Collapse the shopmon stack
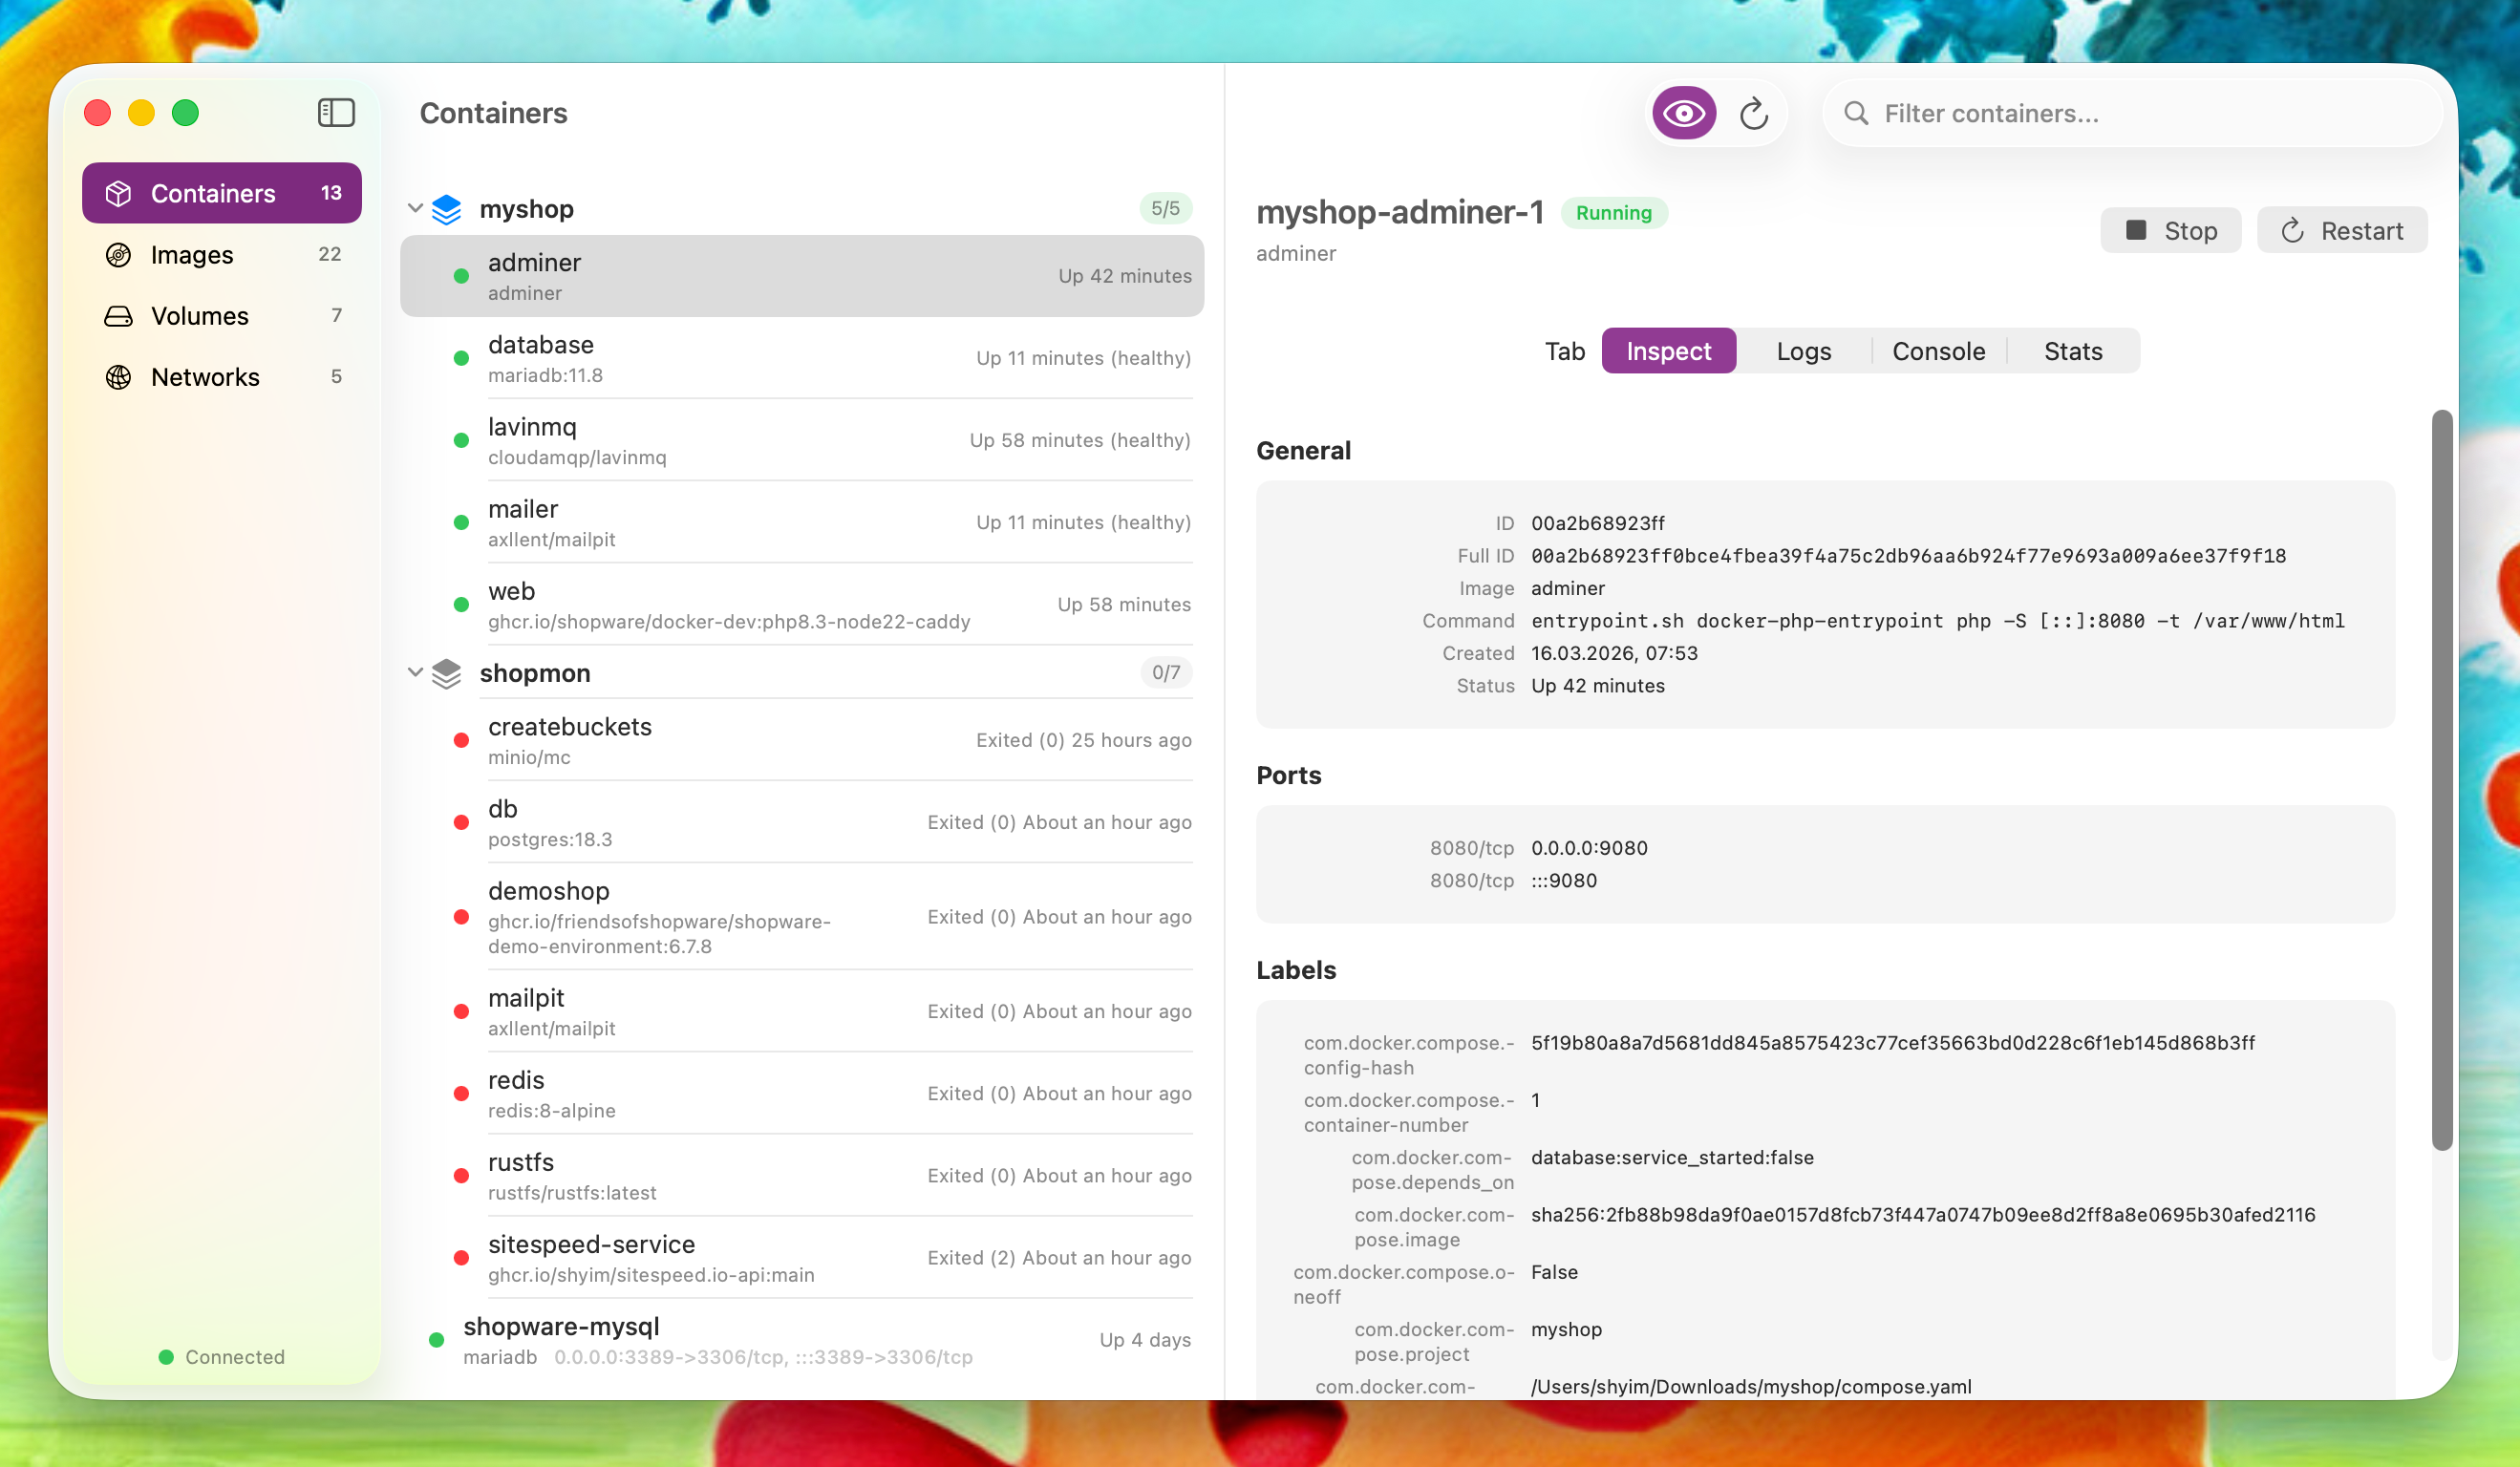2520x1467 pixels. [414, 672]
